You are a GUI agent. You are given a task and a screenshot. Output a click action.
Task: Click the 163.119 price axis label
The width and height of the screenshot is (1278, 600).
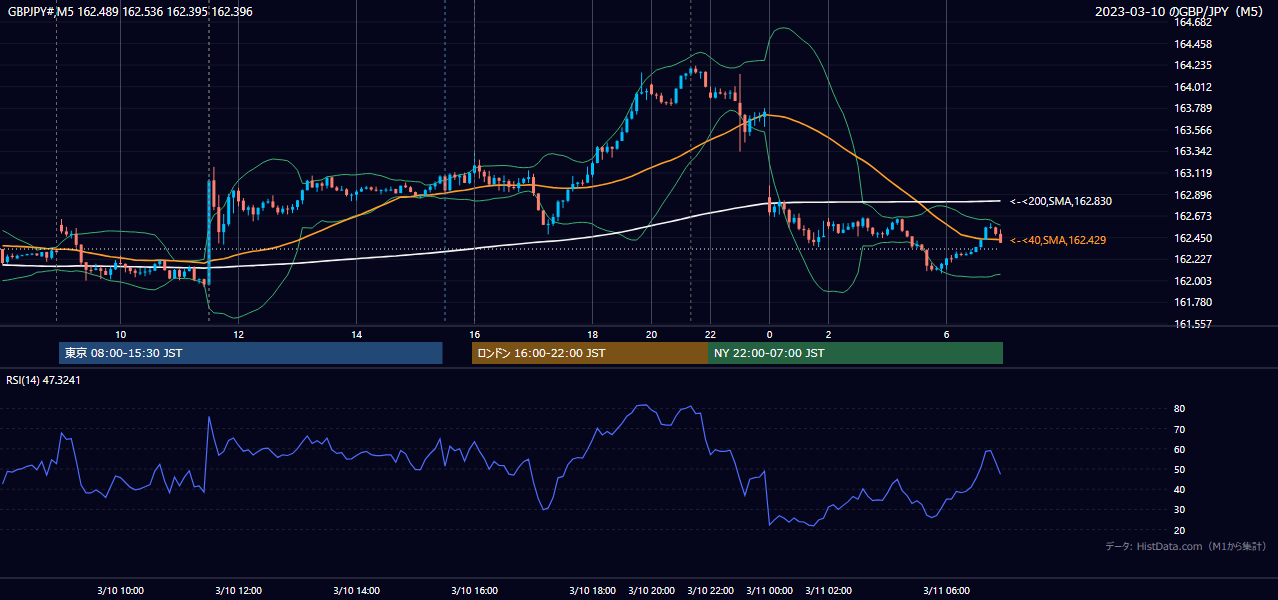1193,173
